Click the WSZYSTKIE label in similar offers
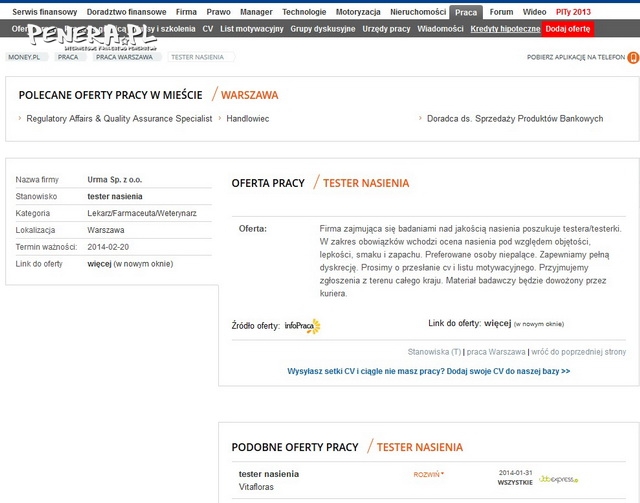This screenshot has height=503, width=640. click(x=515, y=483)
